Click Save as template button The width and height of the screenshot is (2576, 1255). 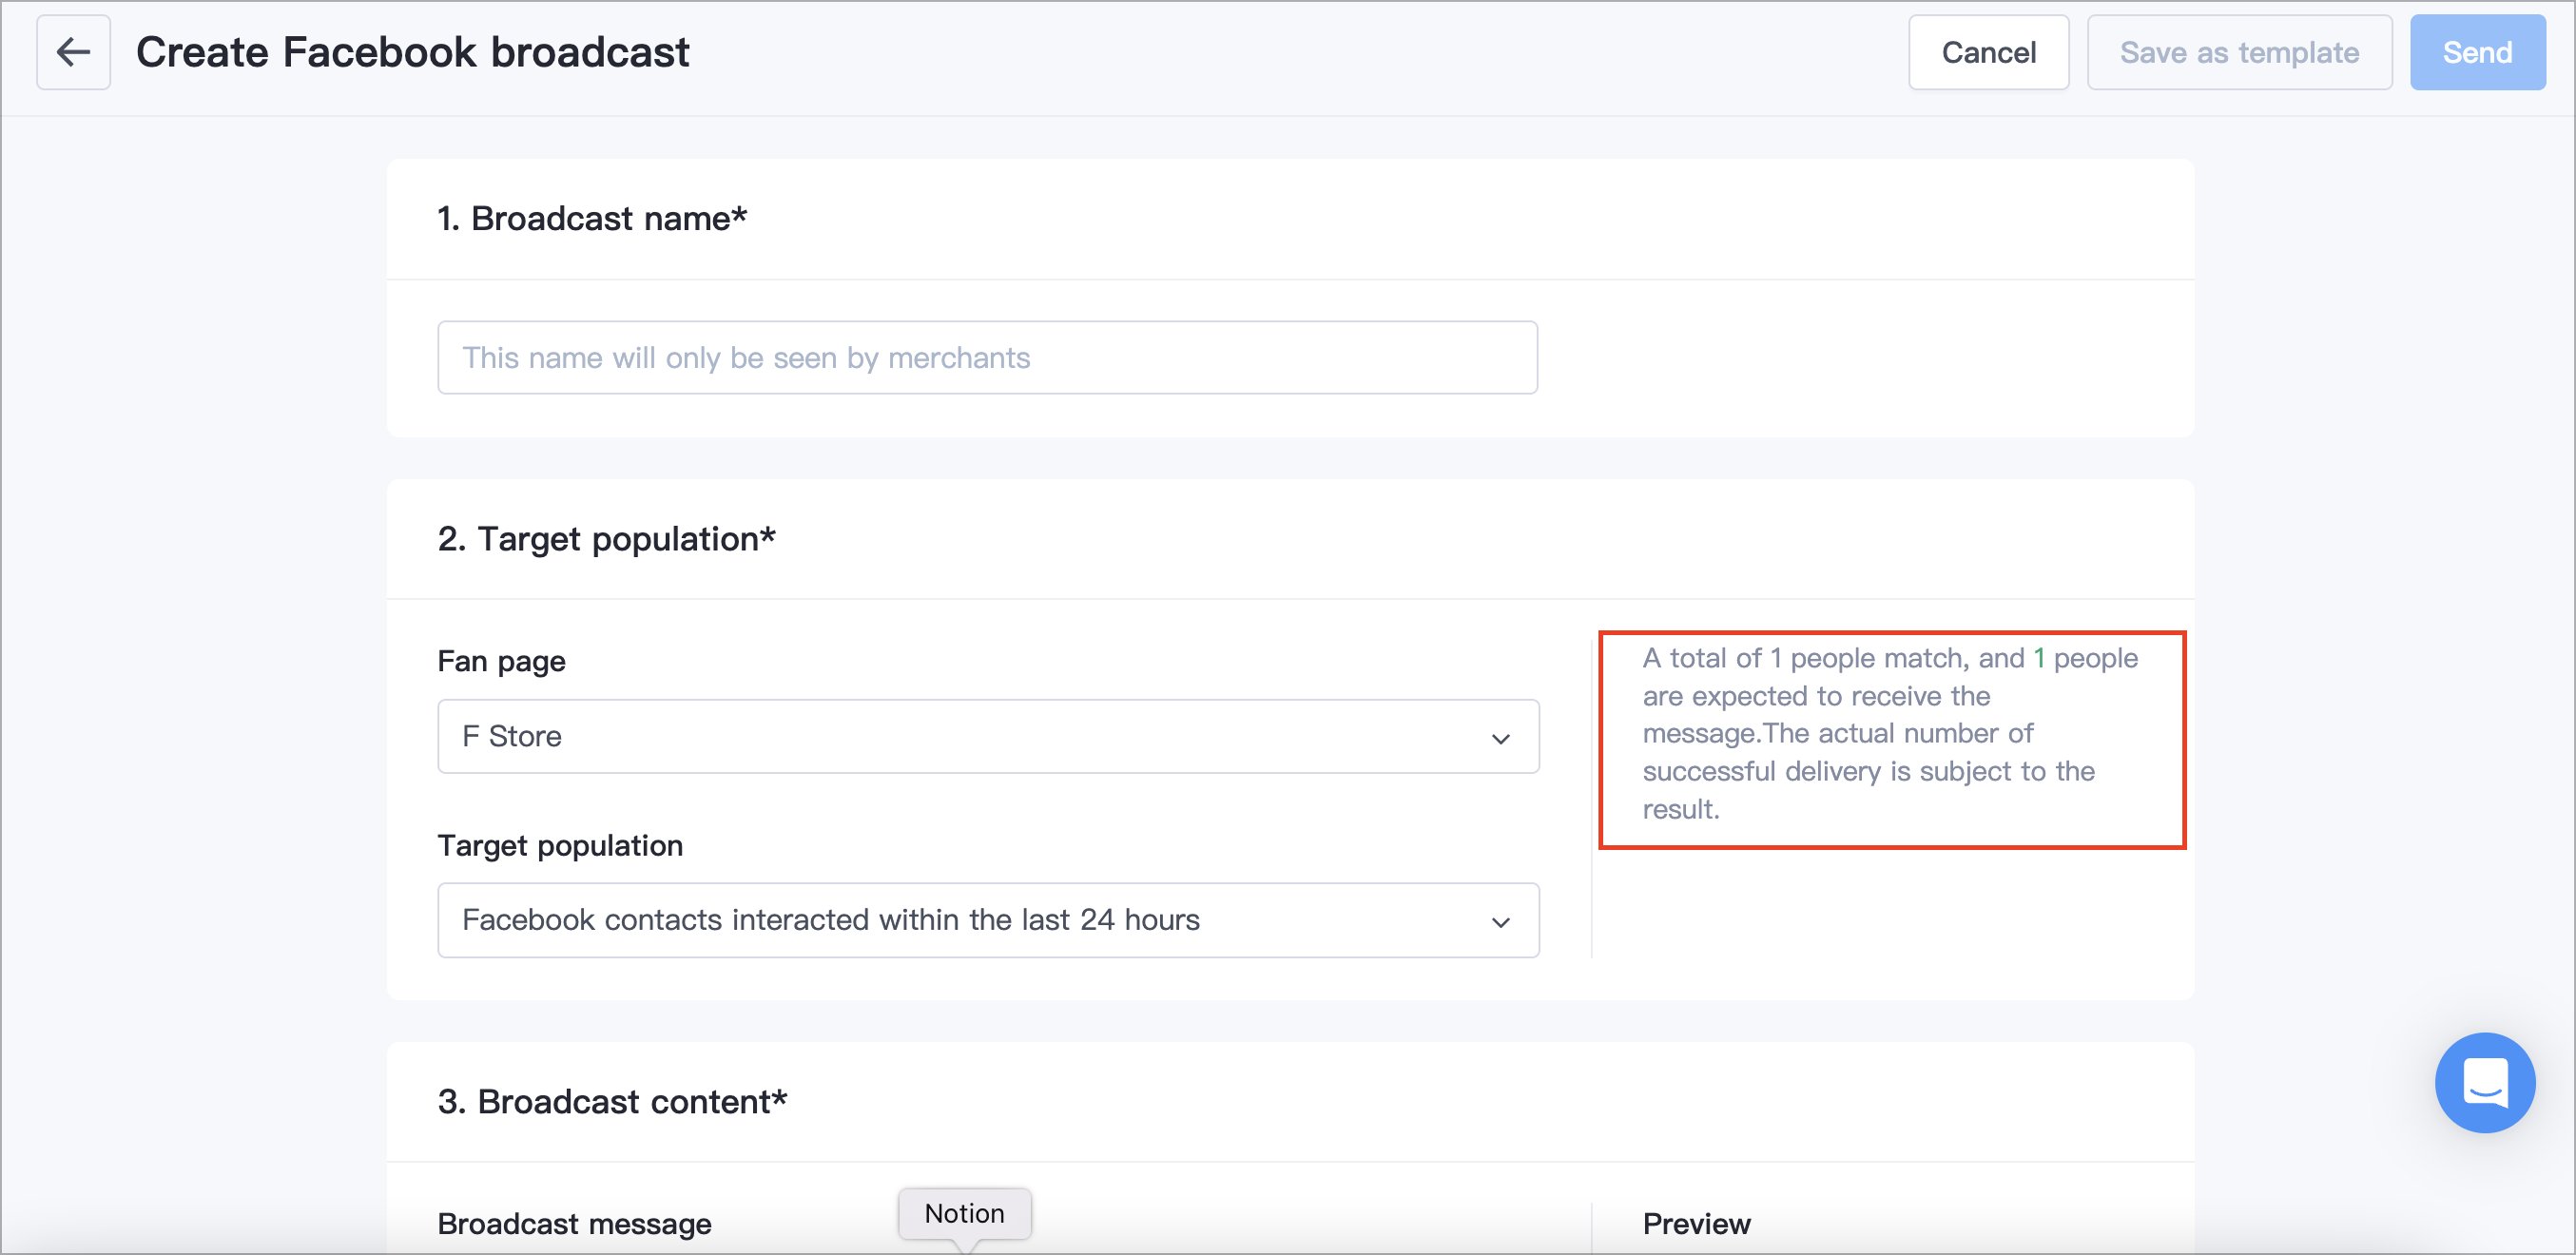pos(2239,52)
